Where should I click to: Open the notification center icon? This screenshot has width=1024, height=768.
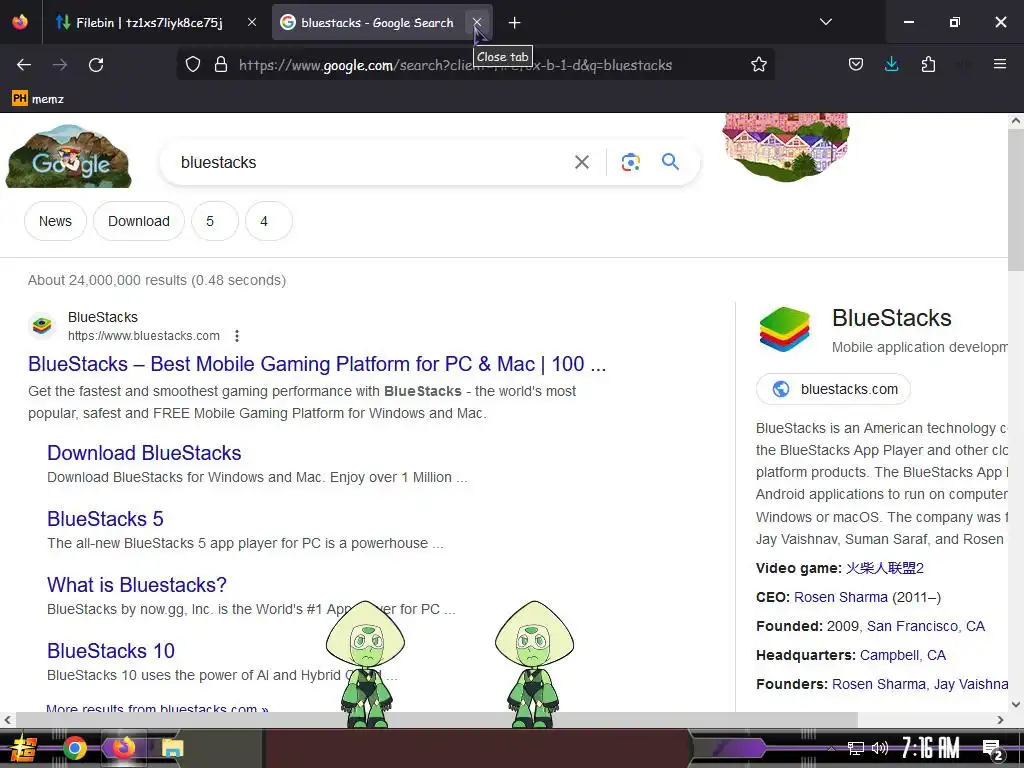[993, 749]
